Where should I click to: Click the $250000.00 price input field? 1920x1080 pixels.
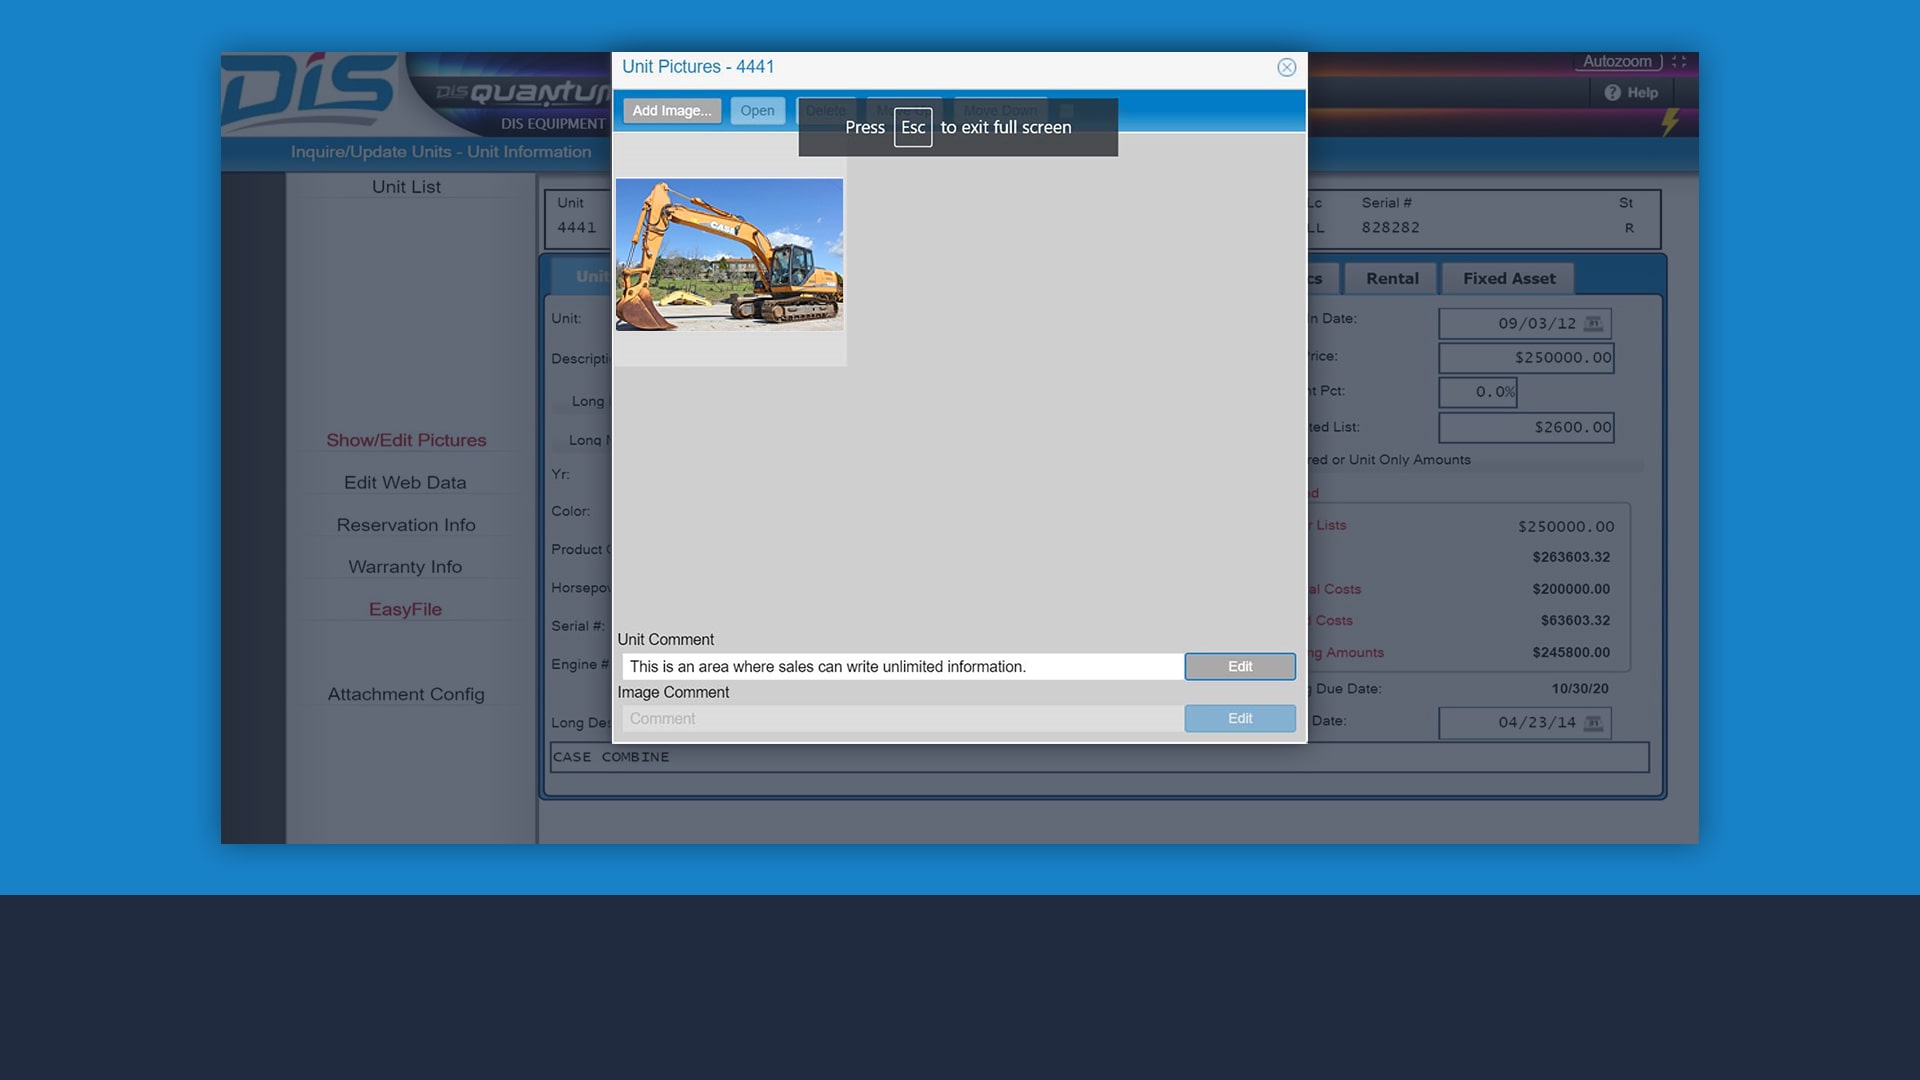click(1526, 358)
